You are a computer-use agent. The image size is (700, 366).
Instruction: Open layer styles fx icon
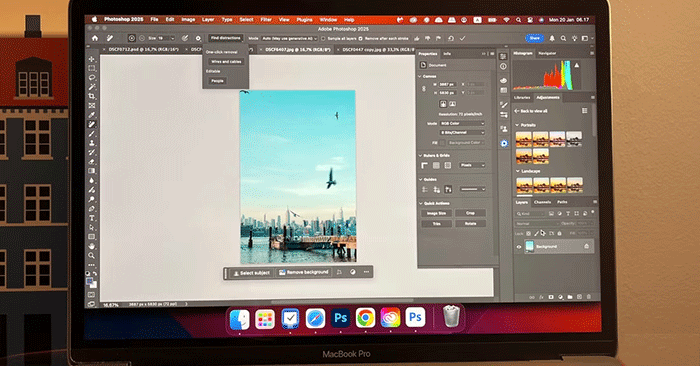[x=541, y=296]
